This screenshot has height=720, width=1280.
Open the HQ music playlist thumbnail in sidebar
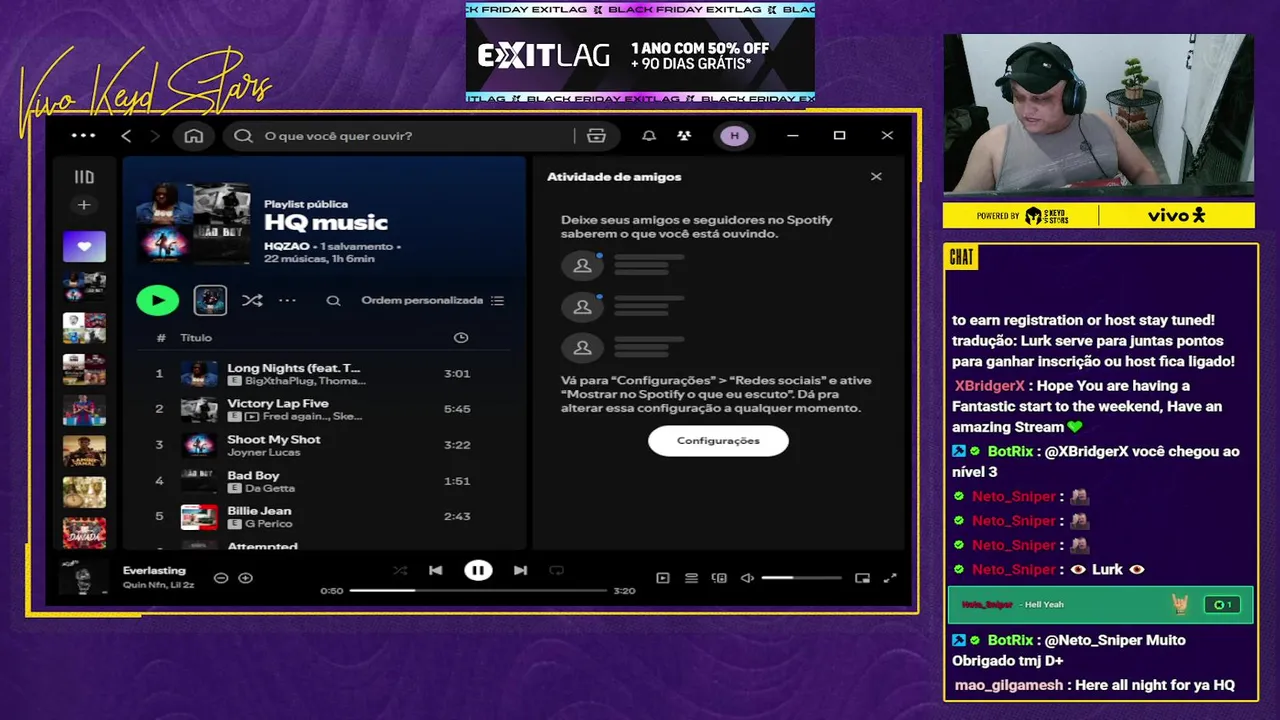(84, 287)
